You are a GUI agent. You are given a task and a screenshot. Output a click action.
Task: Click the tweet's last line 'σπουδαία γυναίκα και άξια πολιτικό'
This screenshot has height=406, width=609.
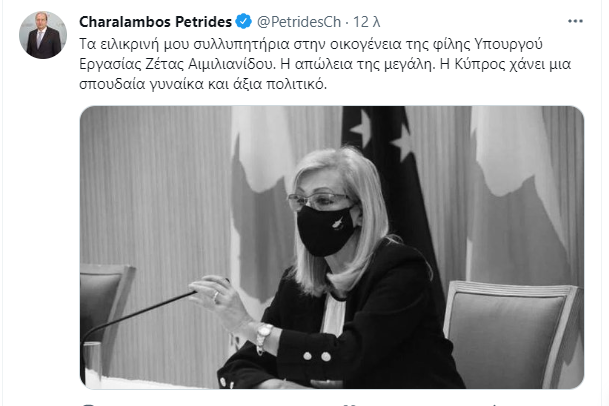(203, 84)
